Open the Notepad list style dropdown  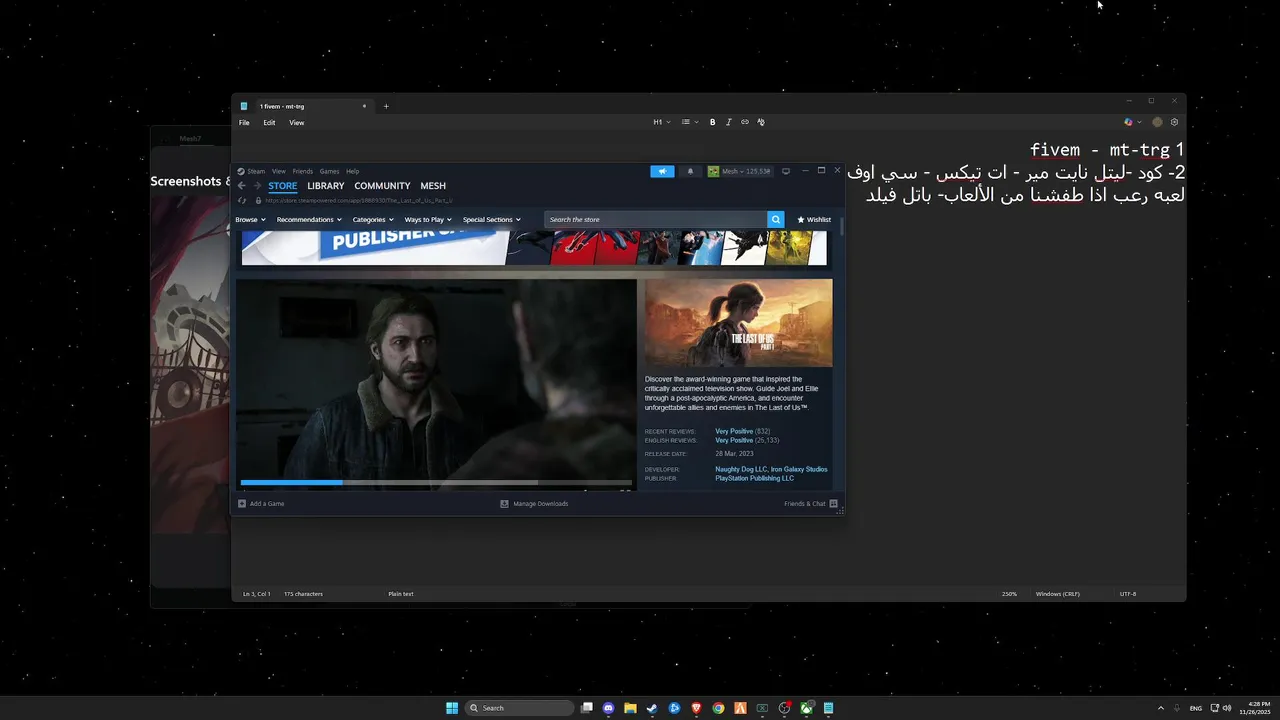(690, 122)
